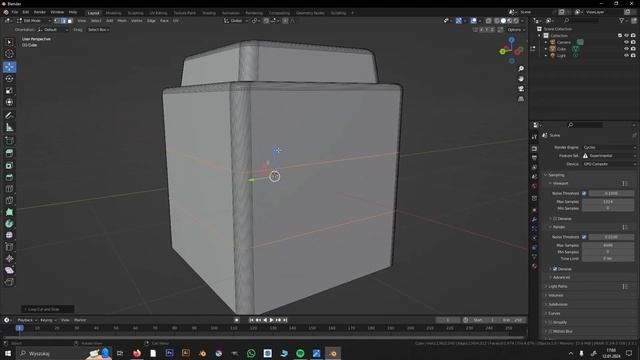Select the Annotate tool
640x360 pixels.
9,116
